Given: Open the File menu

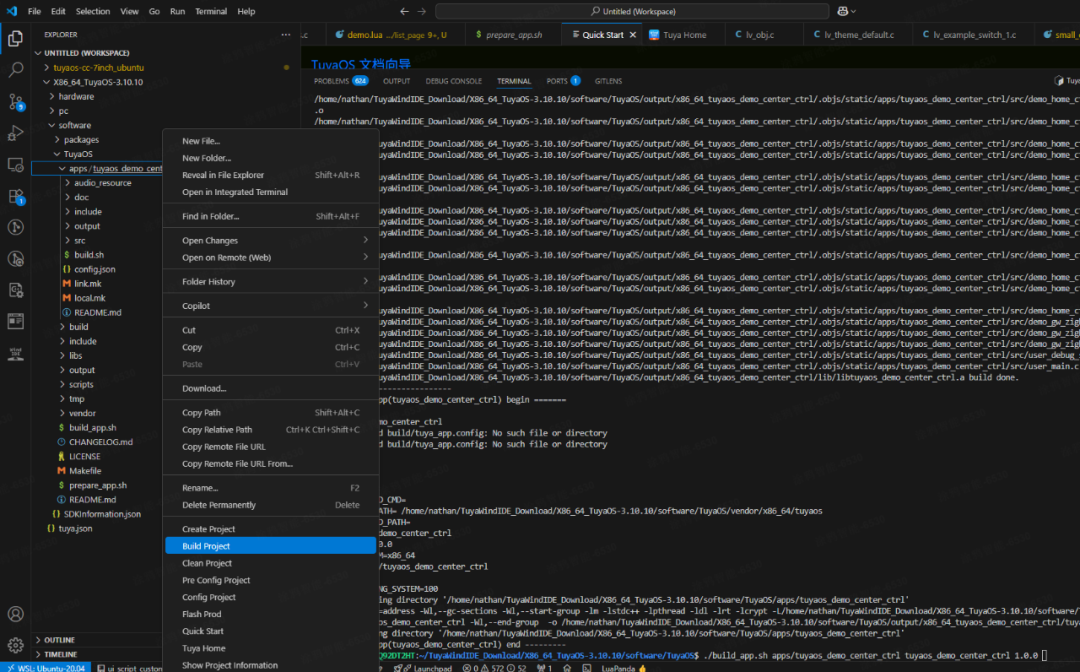Looking at the screenshot, I should pos(34,11).
